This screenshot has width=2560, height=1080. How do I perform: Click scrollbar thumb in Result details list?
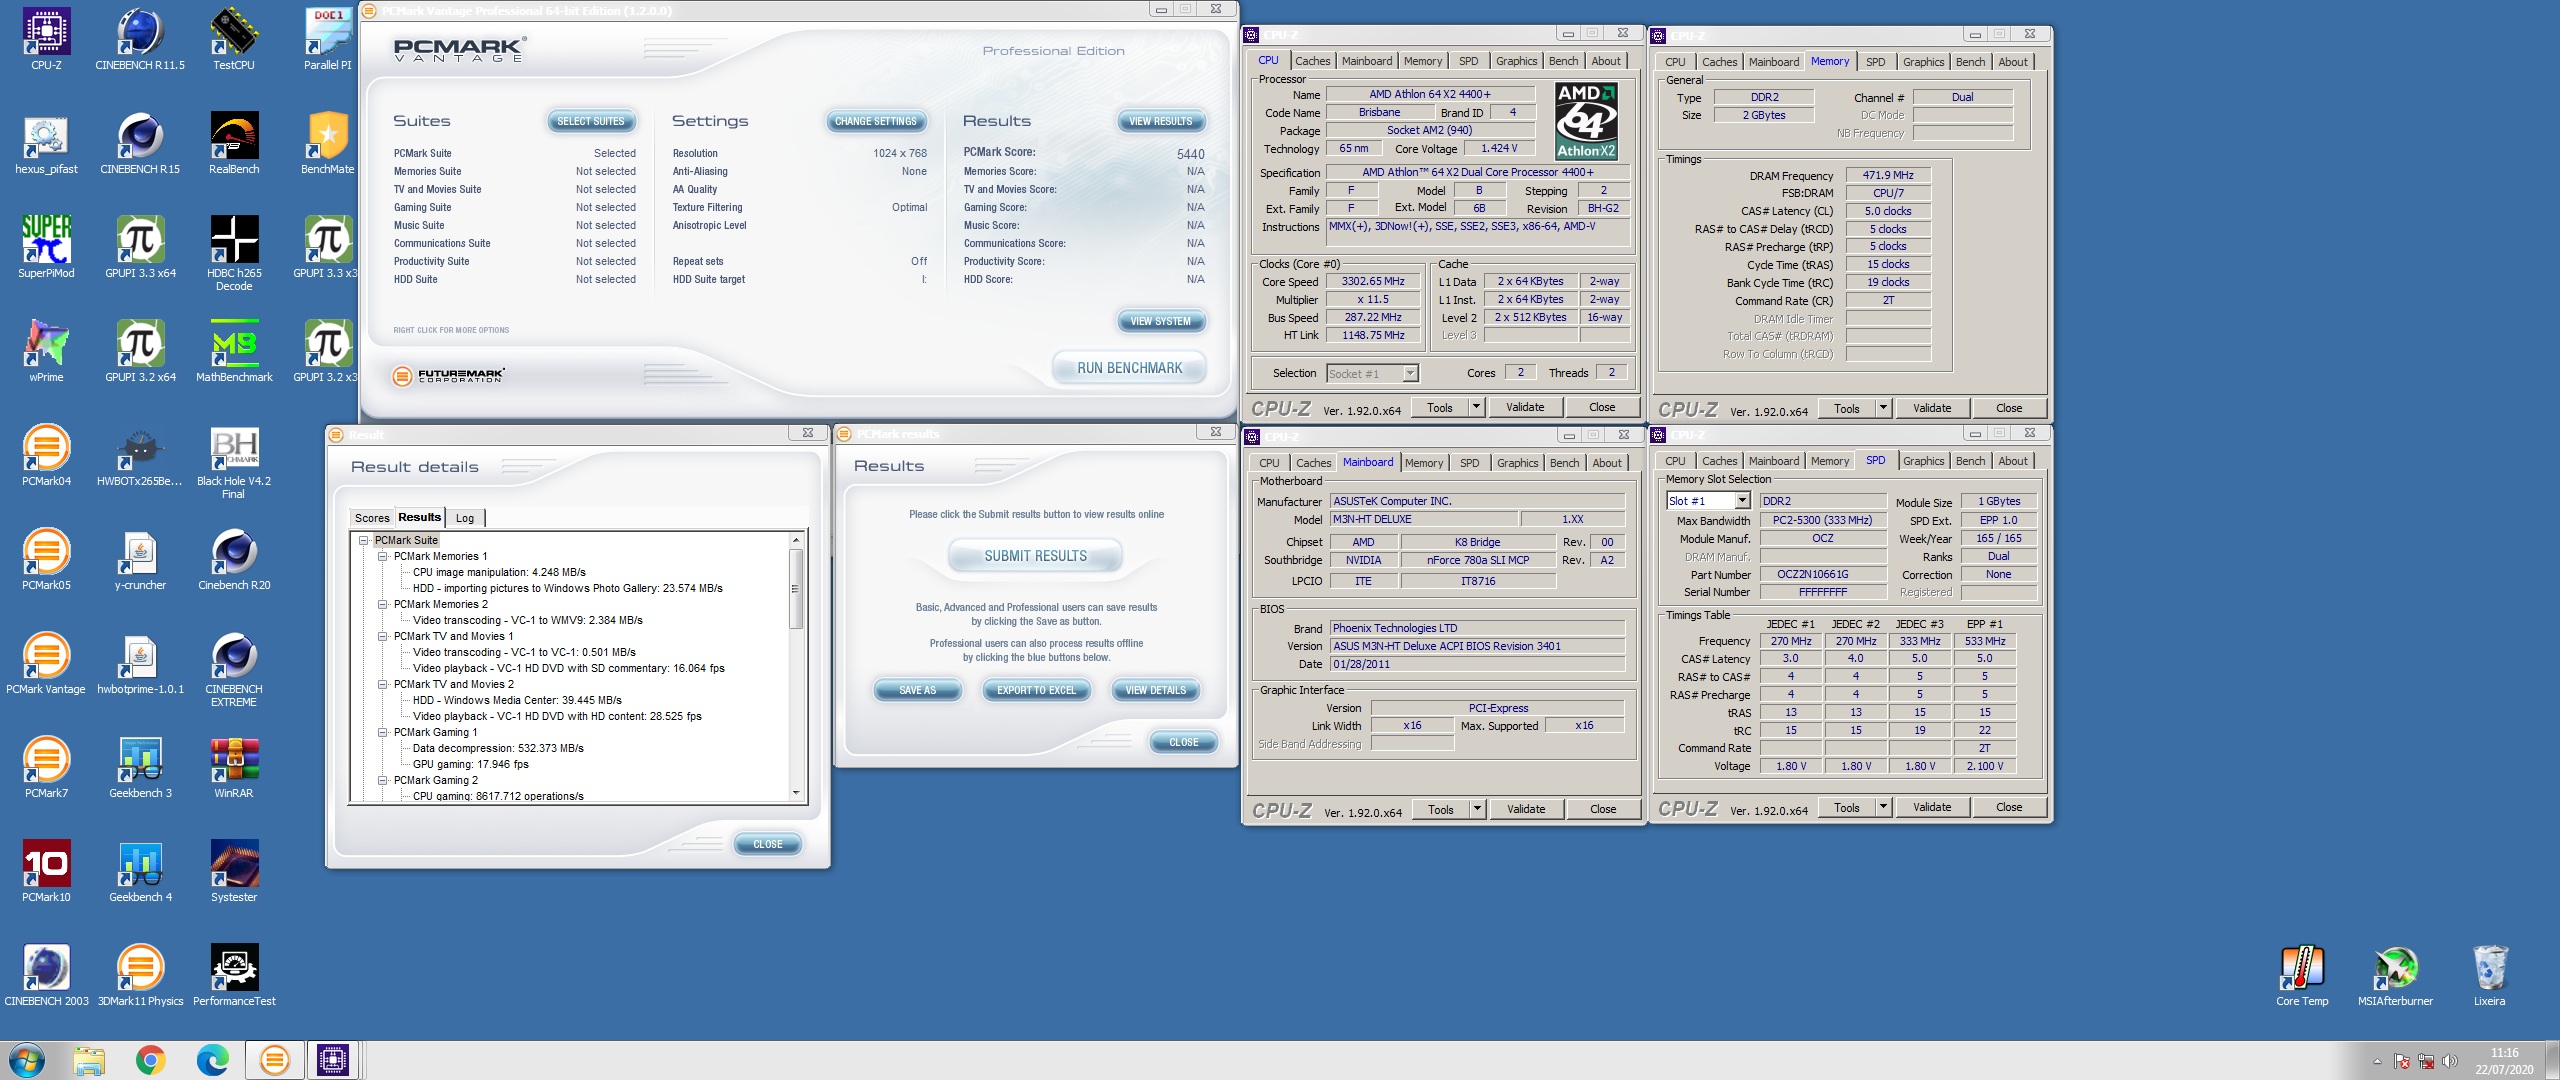(796, 588)
